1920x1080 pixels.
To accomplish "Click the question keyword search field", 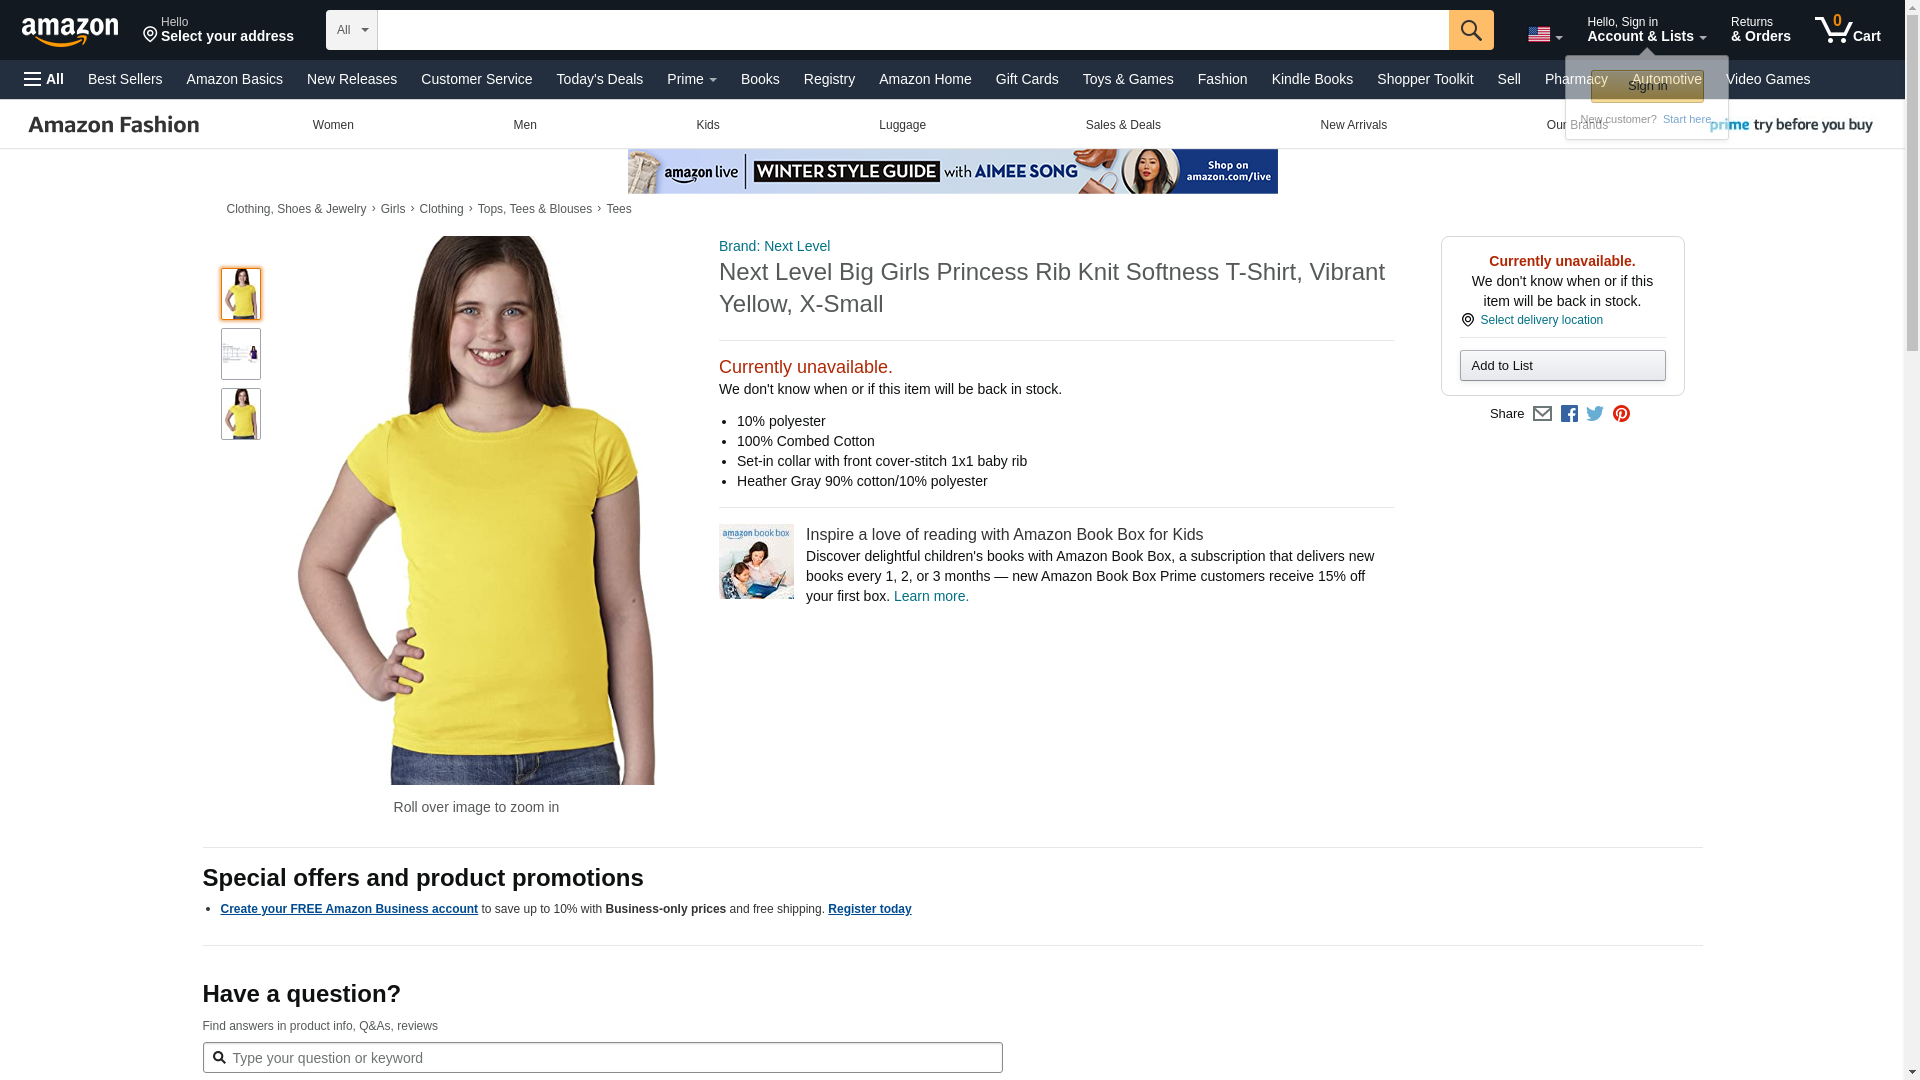I will point(602,1058).
